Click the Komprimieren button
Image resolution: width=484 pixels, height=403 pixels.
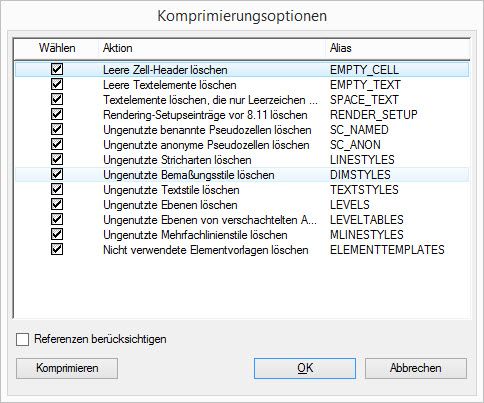(67, 368)
